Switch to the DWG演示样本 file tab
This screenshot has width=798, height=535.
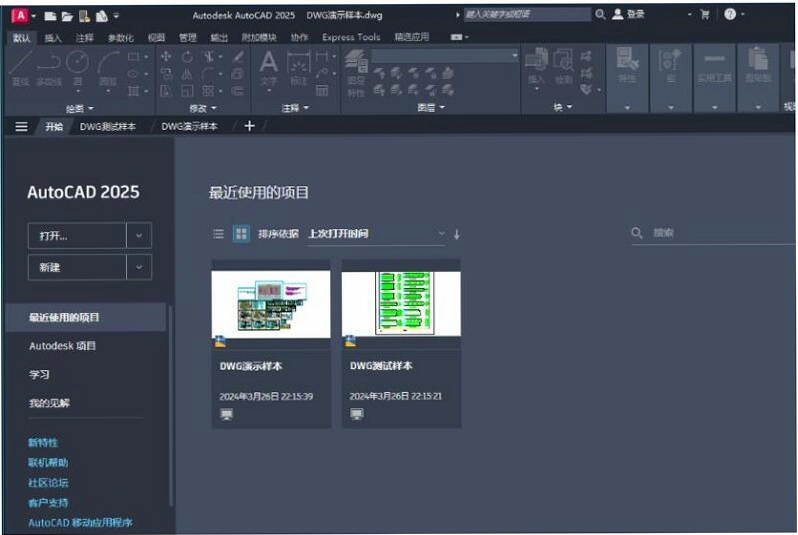(x=189, y=126)
